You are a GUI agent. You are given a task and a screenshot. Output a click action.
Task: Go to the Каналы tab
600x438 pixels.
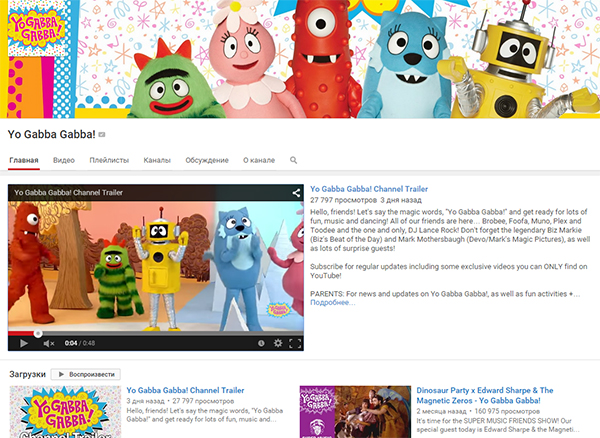pos(157,160)
